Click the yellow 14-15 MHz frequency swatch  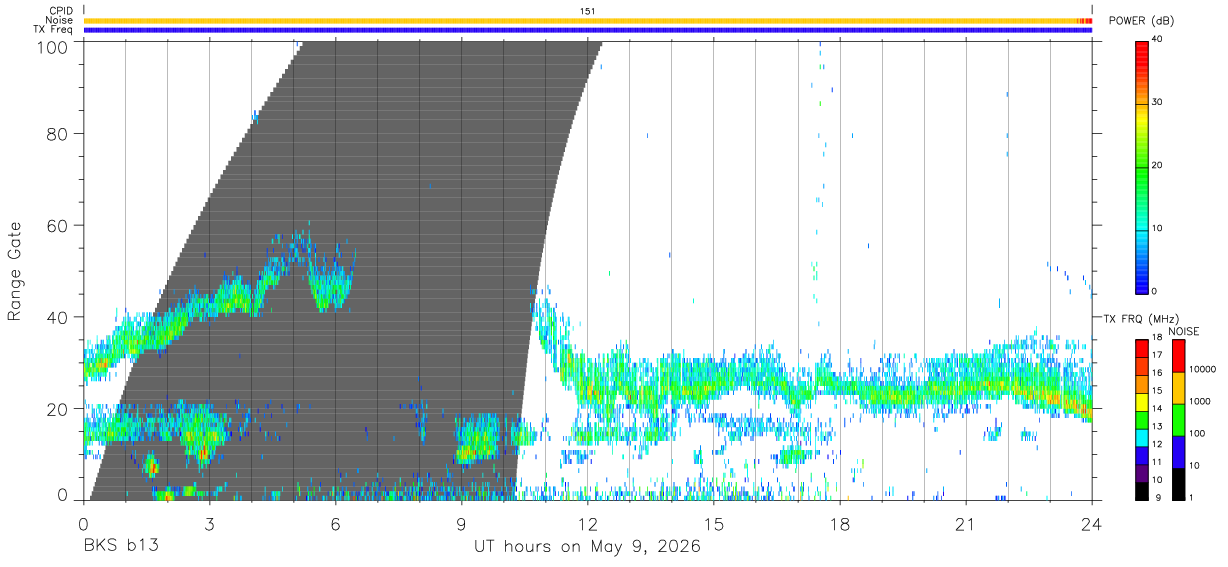[1141, 400]
